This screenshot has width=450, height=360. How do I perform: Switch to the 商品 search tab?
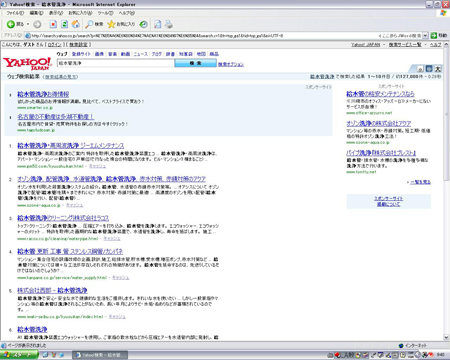[214, 54]
